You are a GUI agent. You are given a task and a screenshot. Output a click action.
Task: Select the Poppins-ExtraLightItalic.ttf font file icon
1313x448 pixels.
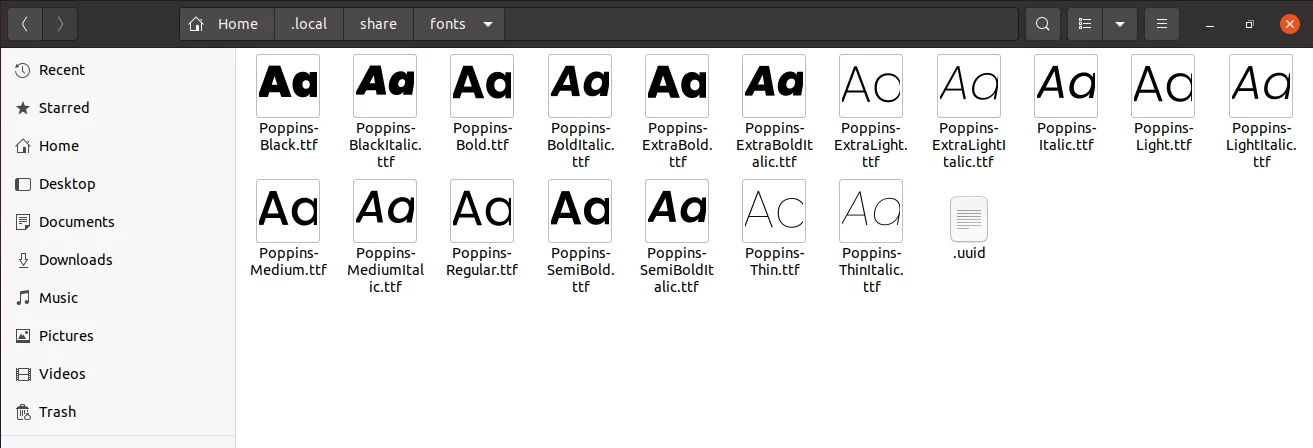pyautogui.click(x=969, y=86)
